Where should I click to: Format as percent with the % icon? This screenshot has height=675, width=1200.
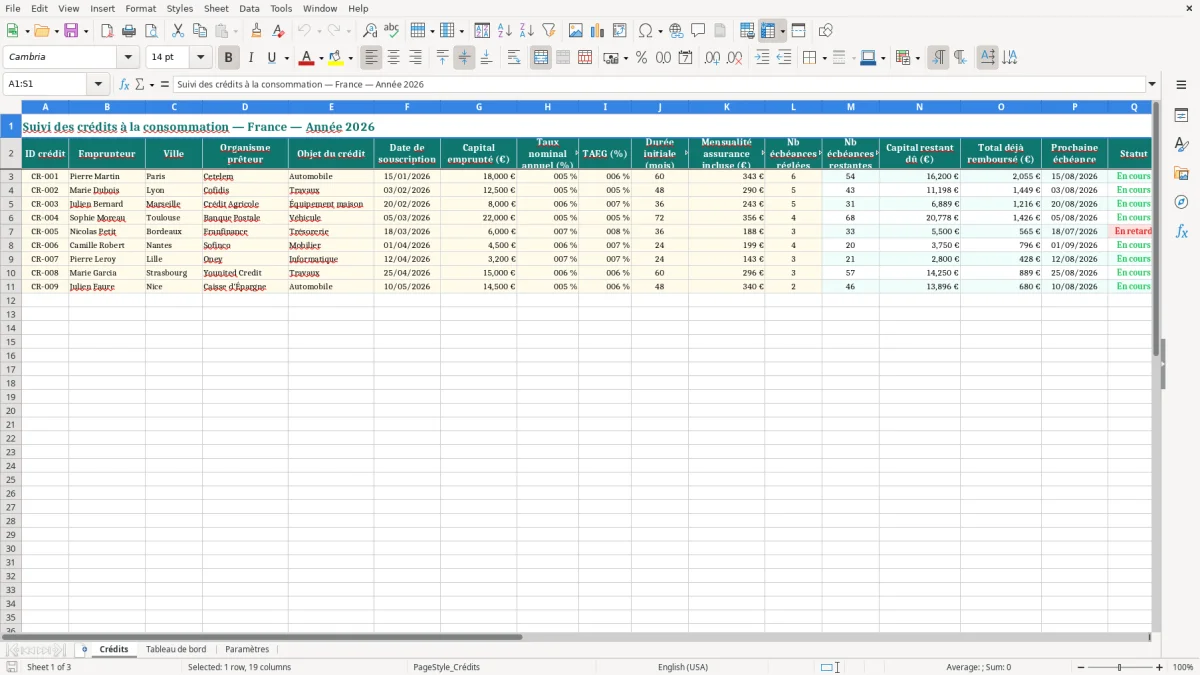[641, 58]
